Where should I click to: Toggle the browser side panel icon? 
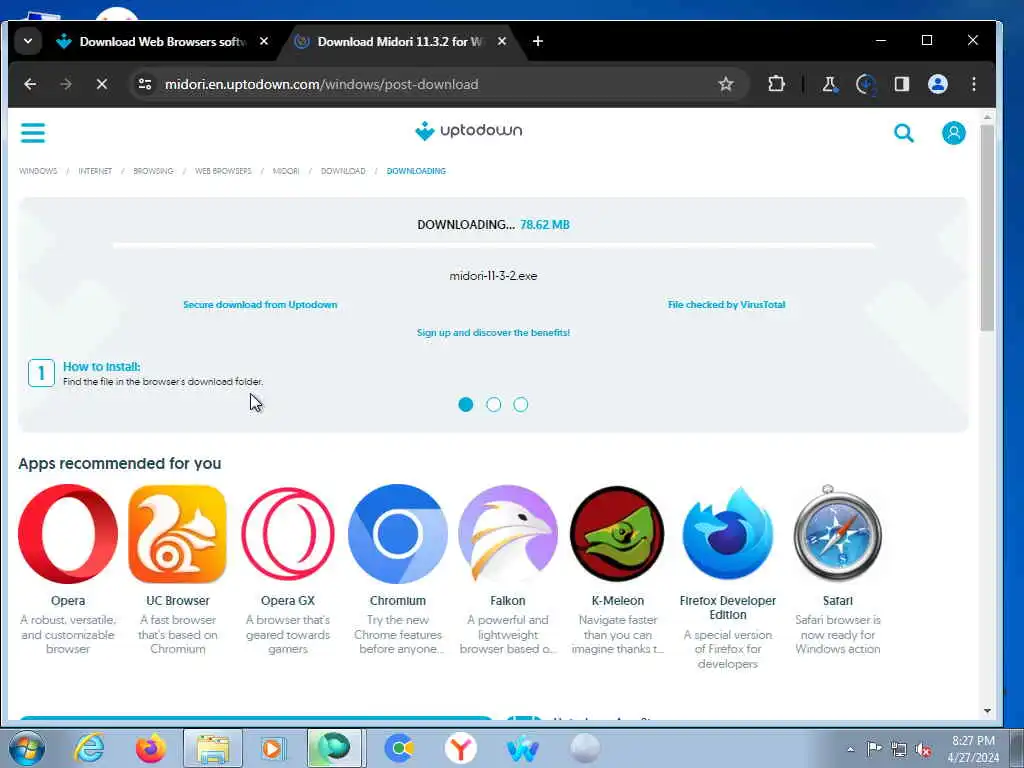[x=902, y=84]
